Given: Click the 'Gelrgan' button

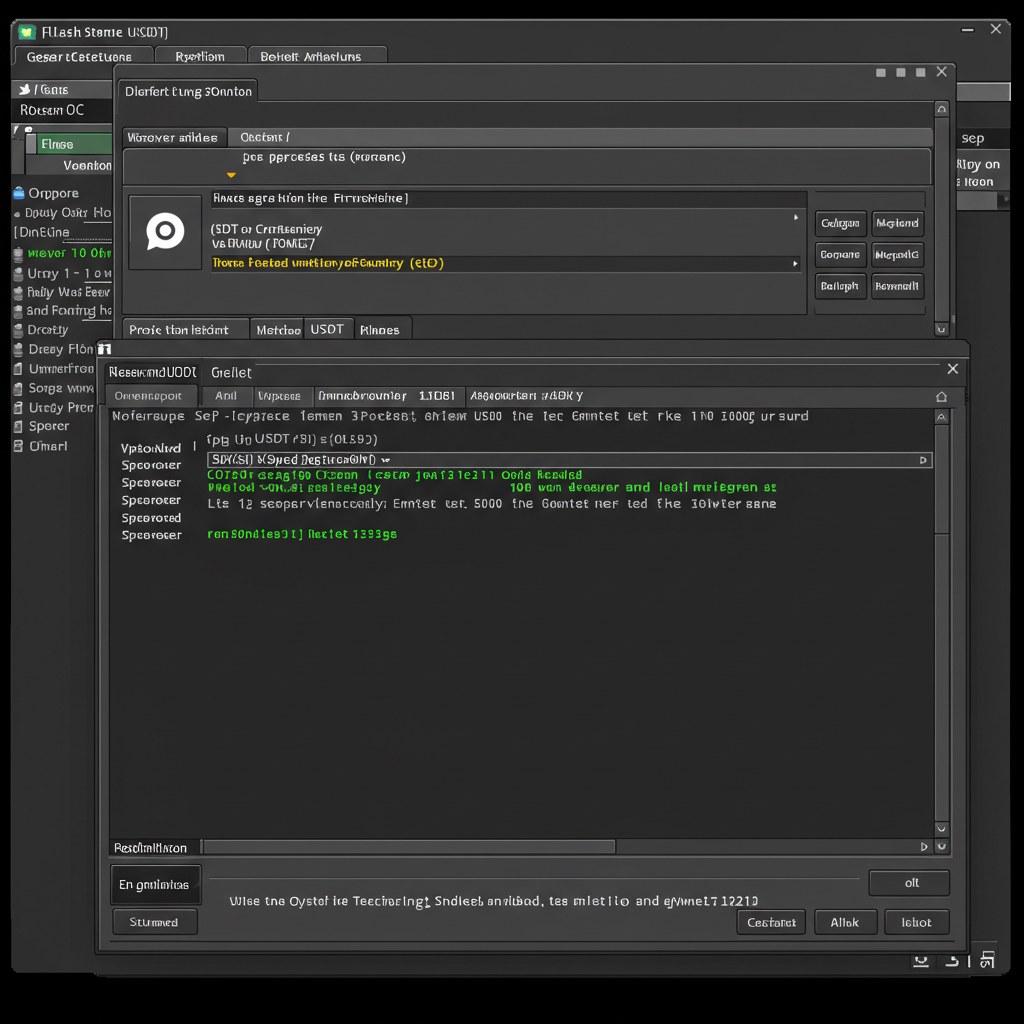Looking at the screenshot, I should click(840, 223).
